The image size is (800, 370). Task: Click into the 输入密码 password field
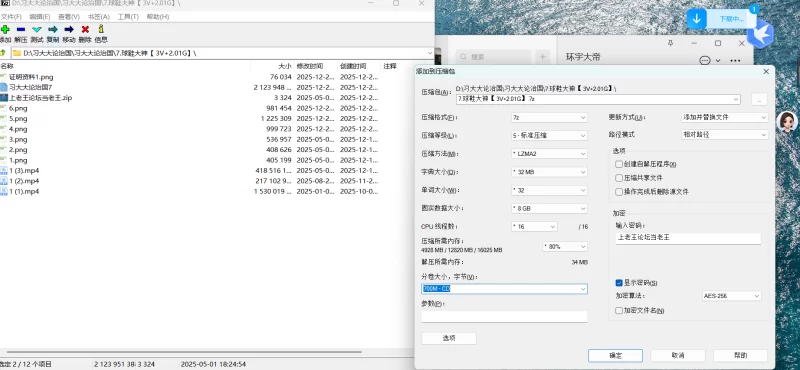688,238
